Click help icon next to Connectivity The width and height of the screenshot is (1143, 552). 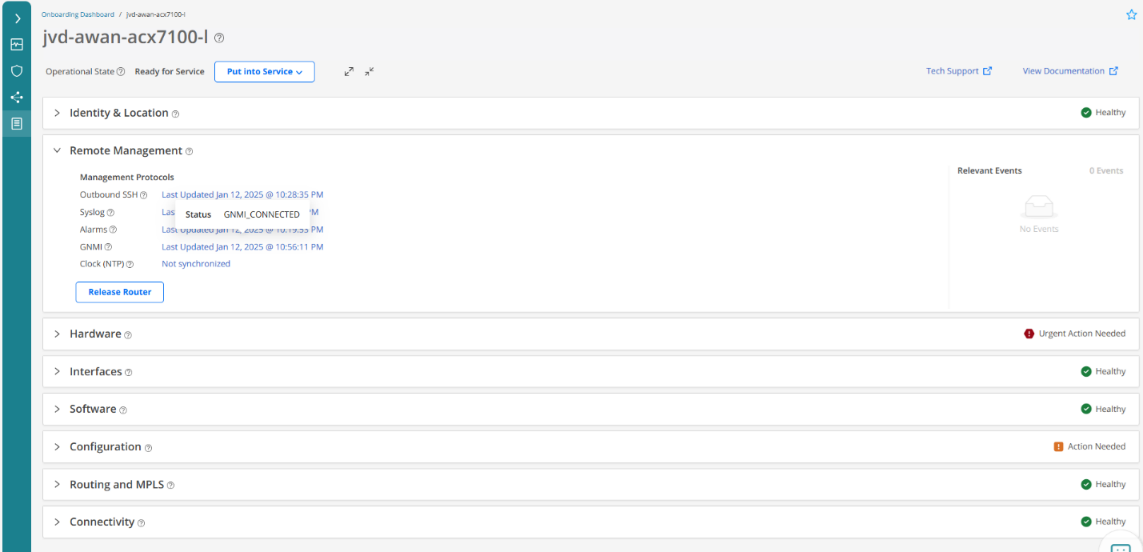(x=141, y=524)
